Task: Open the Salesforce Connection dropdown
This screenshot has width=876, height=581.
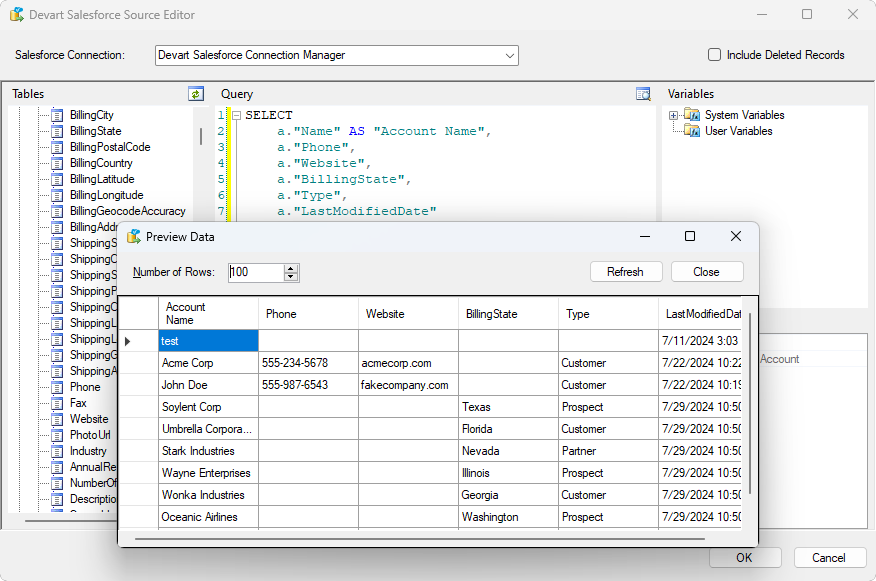Action: tap(510, 55)
